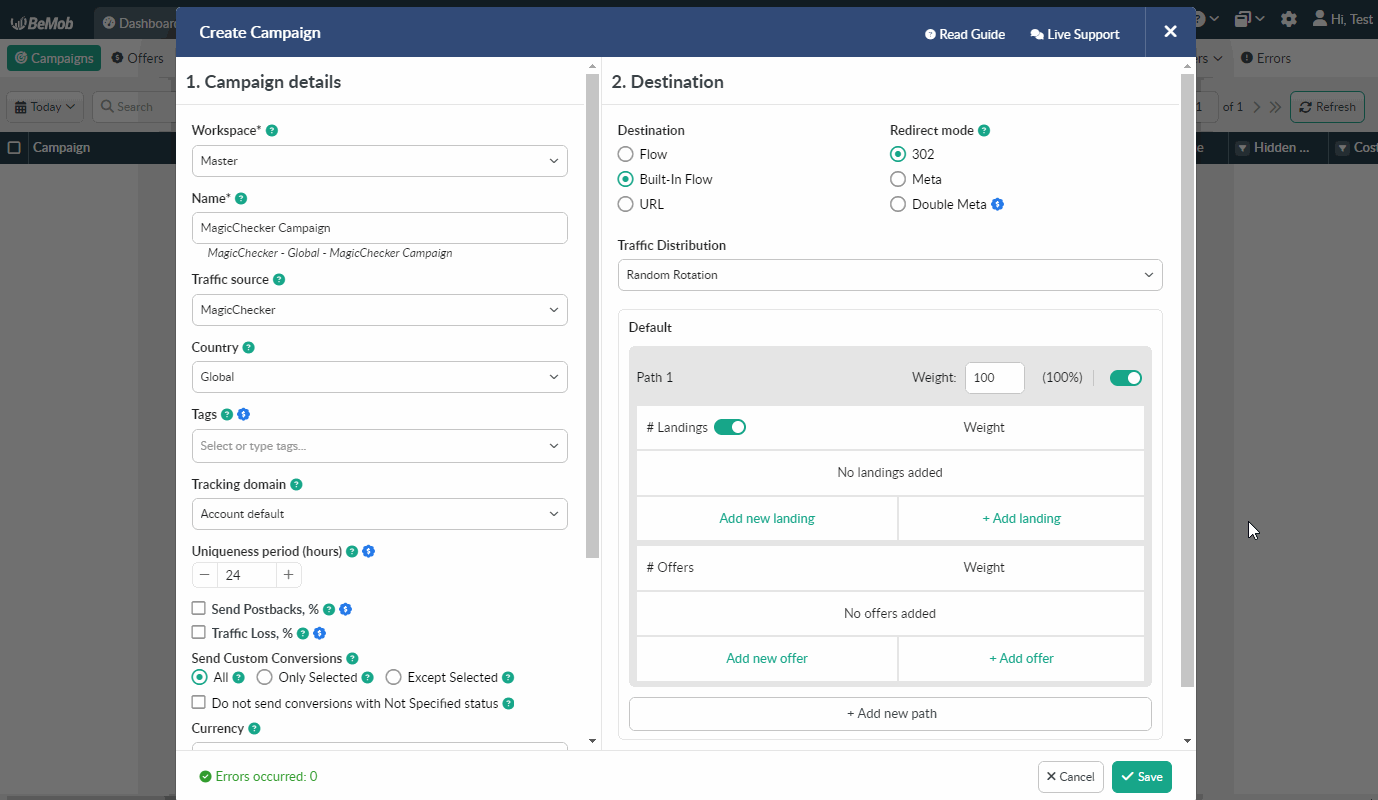Save the campaign

point(1141,777)
